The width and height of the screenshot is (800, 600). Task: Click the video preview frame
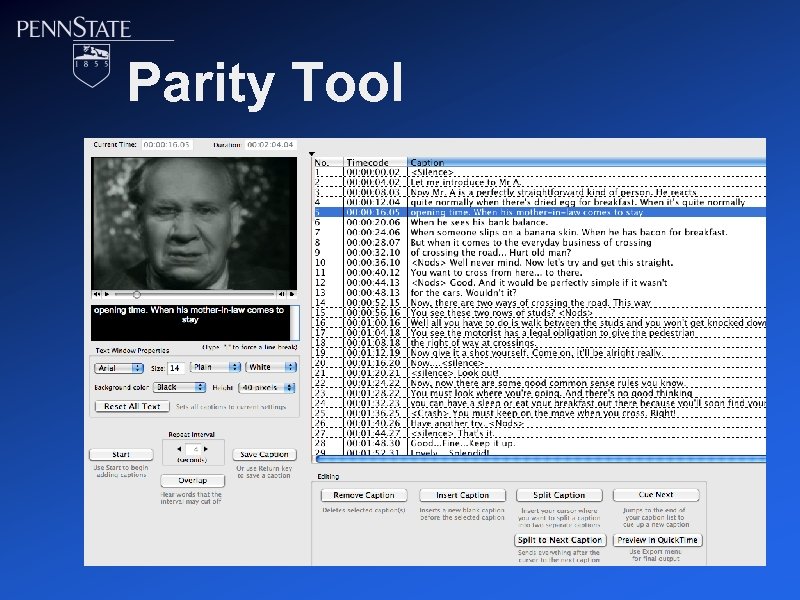[194, 223]
